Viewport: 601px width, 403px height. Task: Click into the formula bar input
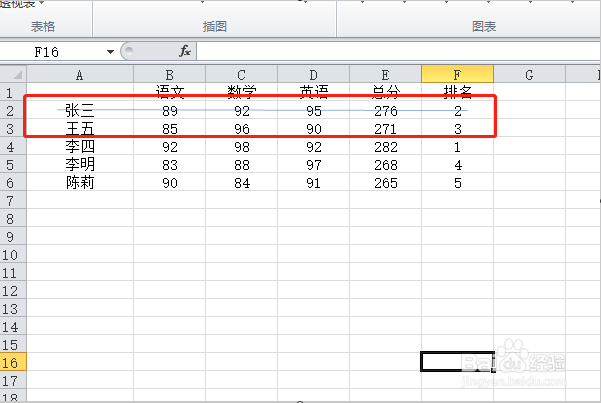tap(398, 51)
